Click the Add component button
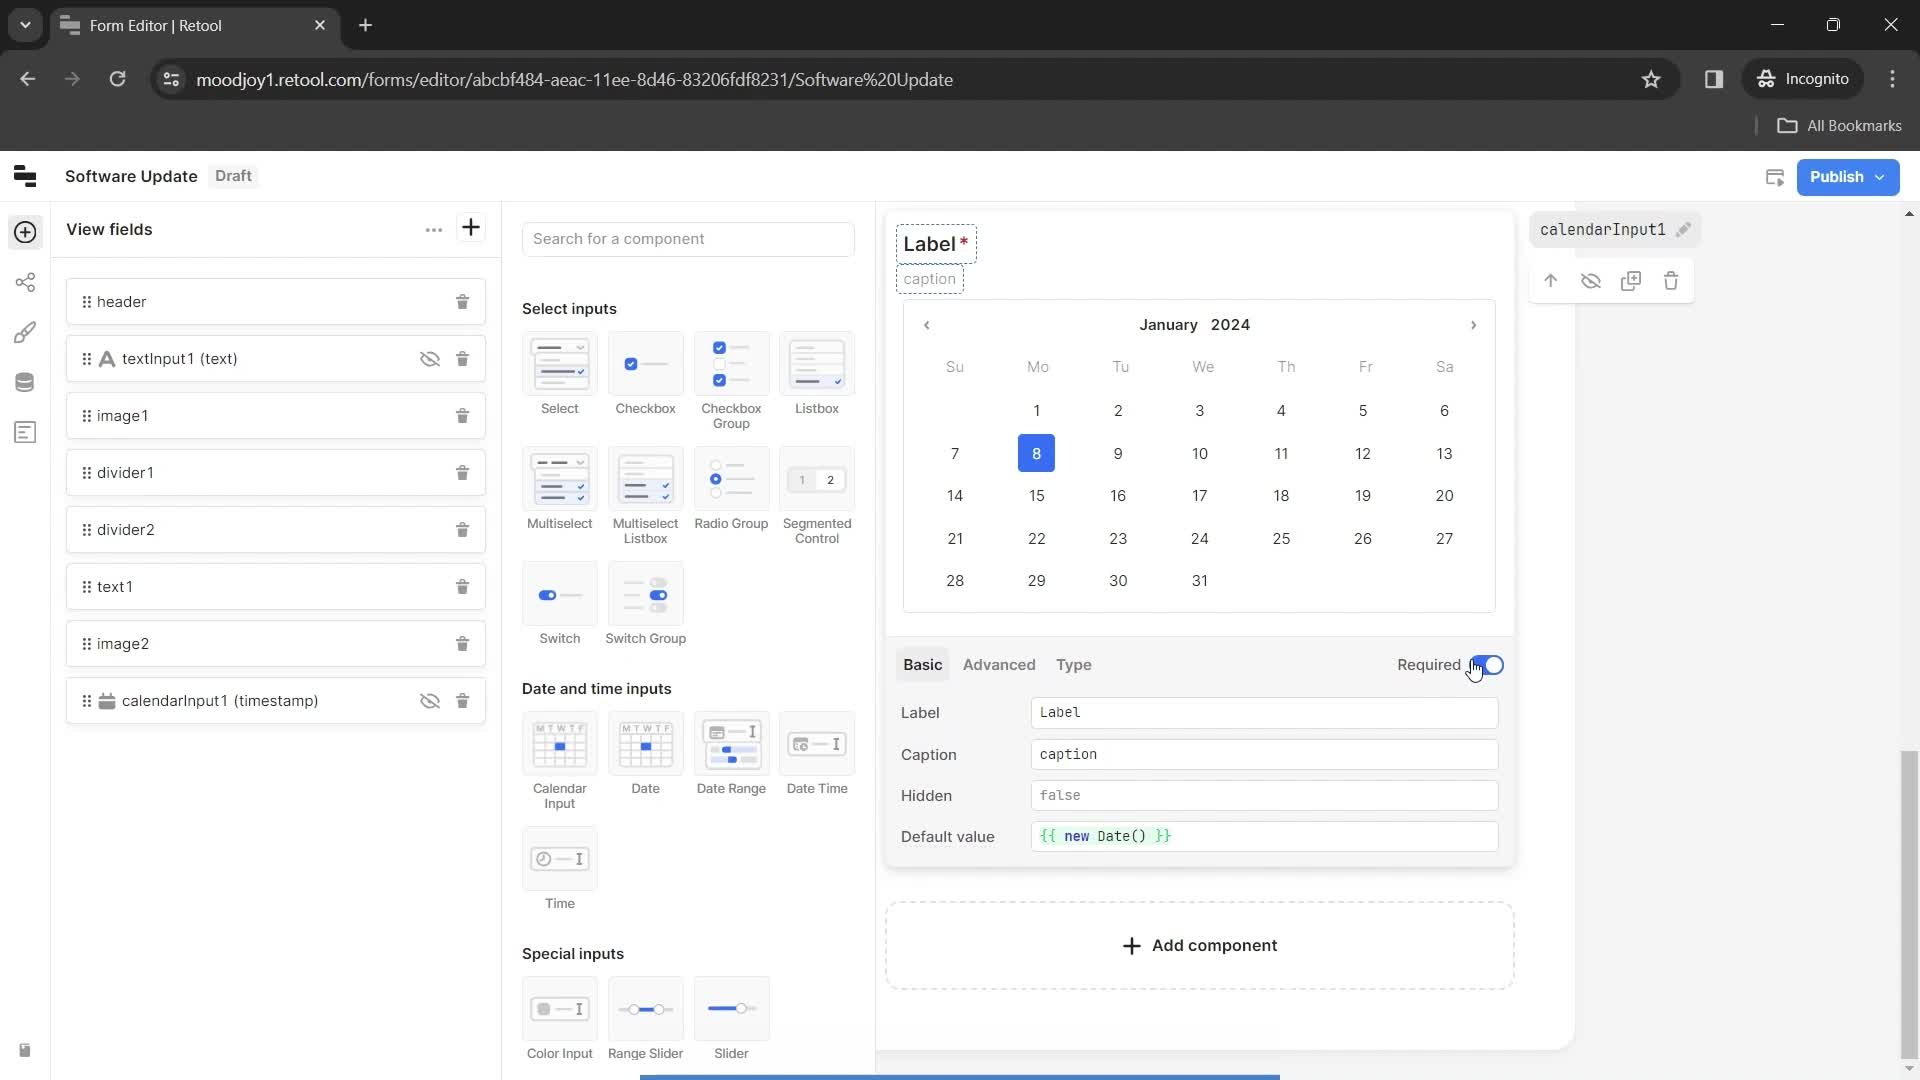Viewport: 1920px width, 1080px height. tap(1197, 944)
